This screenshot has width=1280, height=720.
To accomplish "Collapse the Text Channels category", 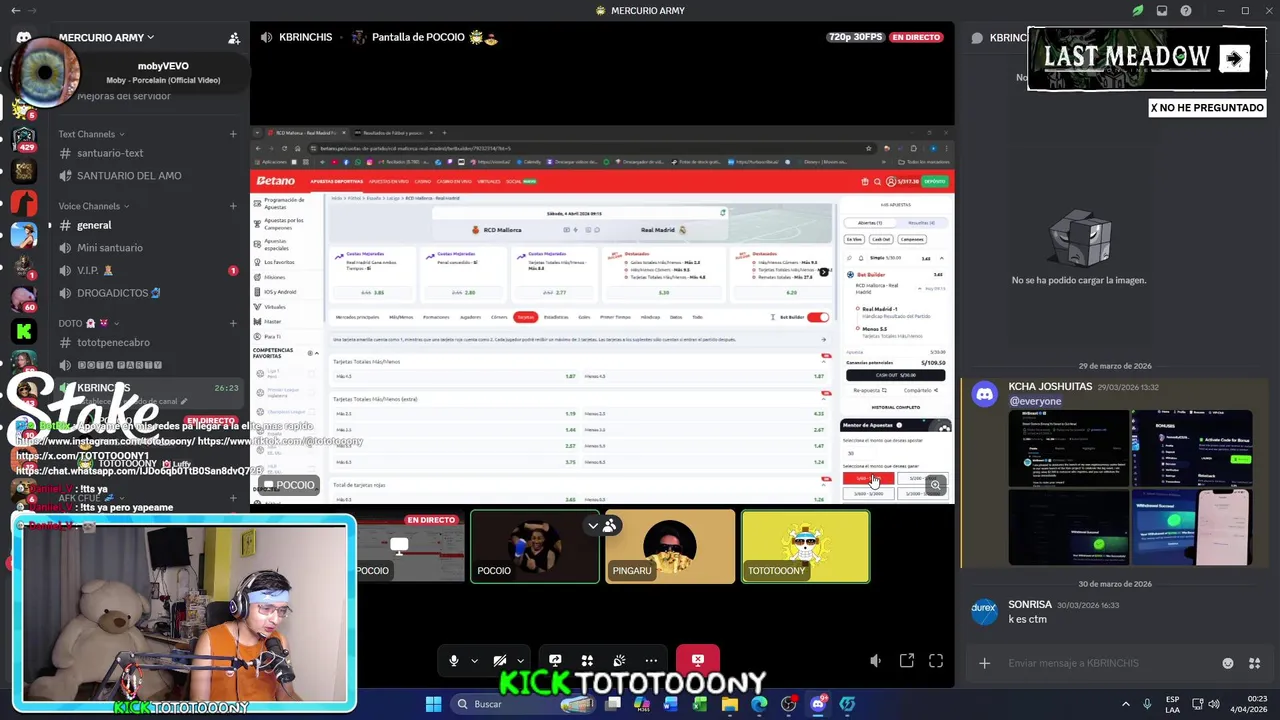I will pos(91,134).
